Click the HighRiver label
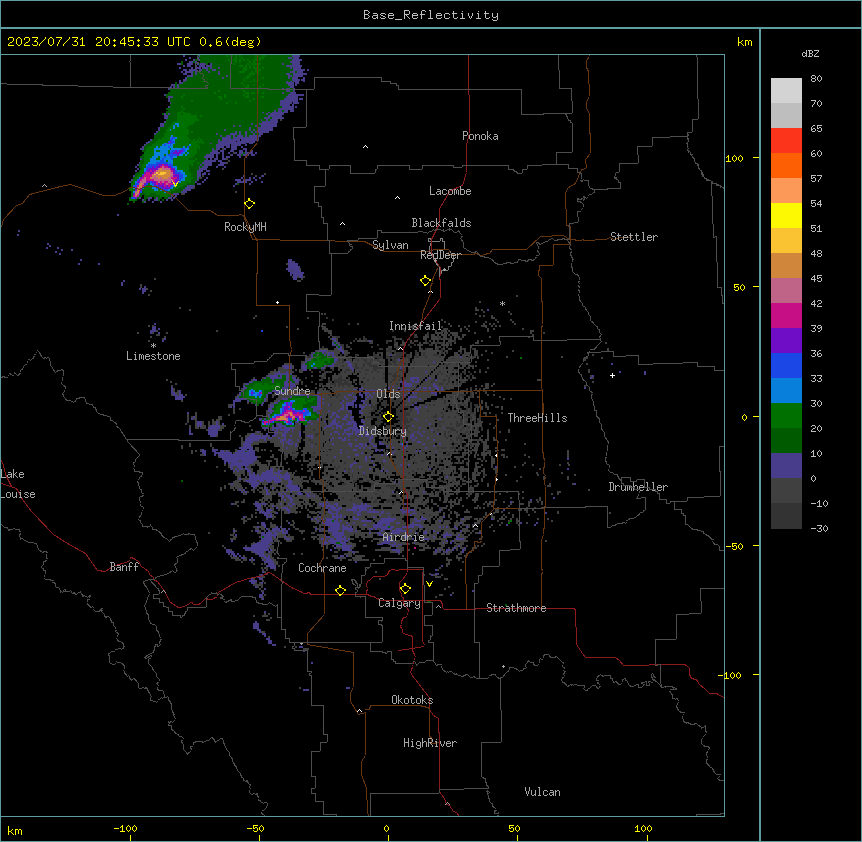Screen dimensions: 862x842 pyautogui.click(x=430, y=743)
